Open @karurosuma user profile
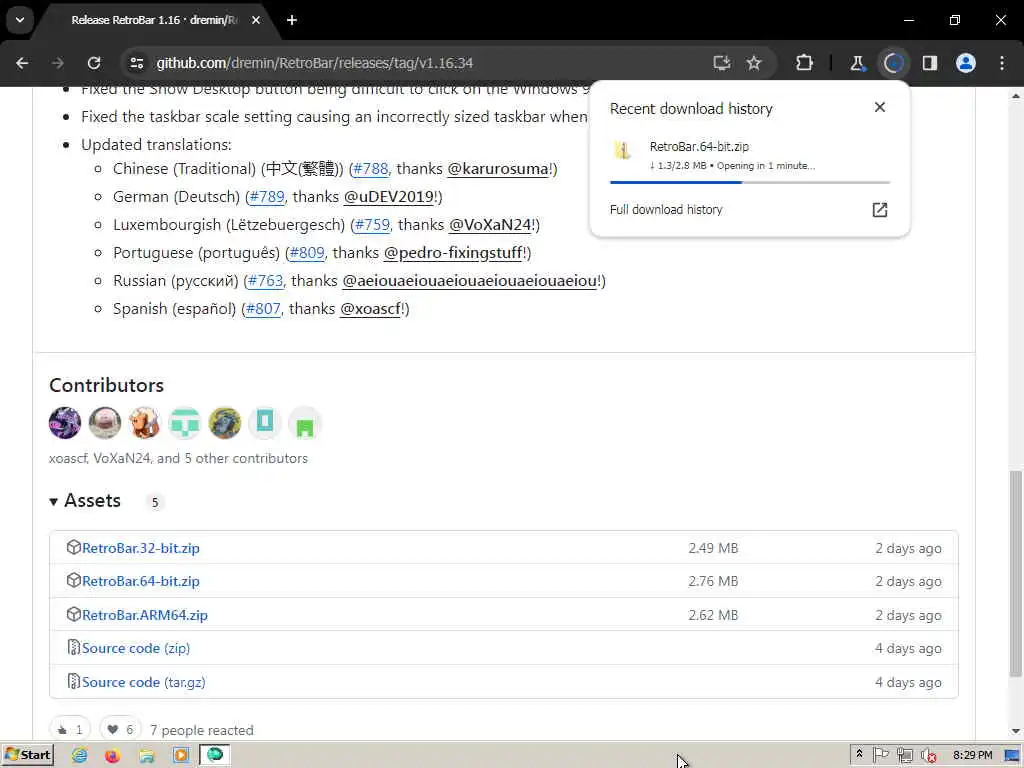 coord(498,168)
